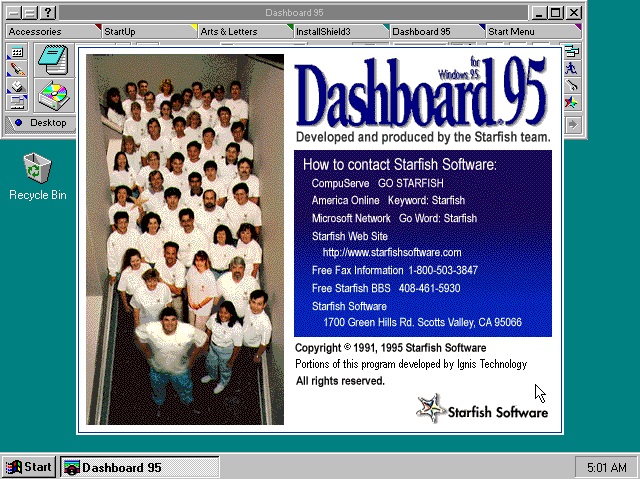The image size is (640, 479).
Task: Click 'Copyright © 1991, 1995 Starfish Software' text
Action: click(x=391, y=348)
